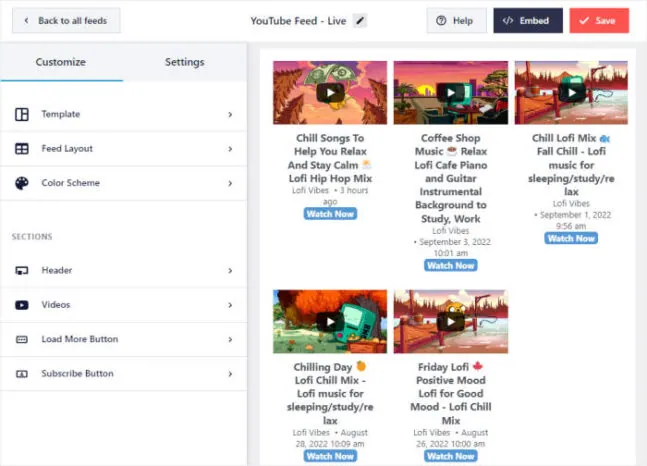Screen dimensions: 647x466
Task: Open the Header section item
Action: coord(124,270)
